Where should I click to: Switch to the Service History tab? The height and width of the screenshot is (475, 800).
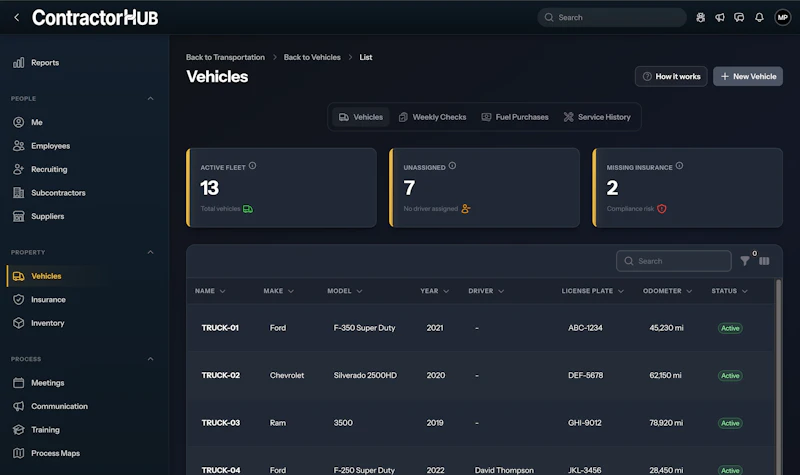click(x=597, y=117)
